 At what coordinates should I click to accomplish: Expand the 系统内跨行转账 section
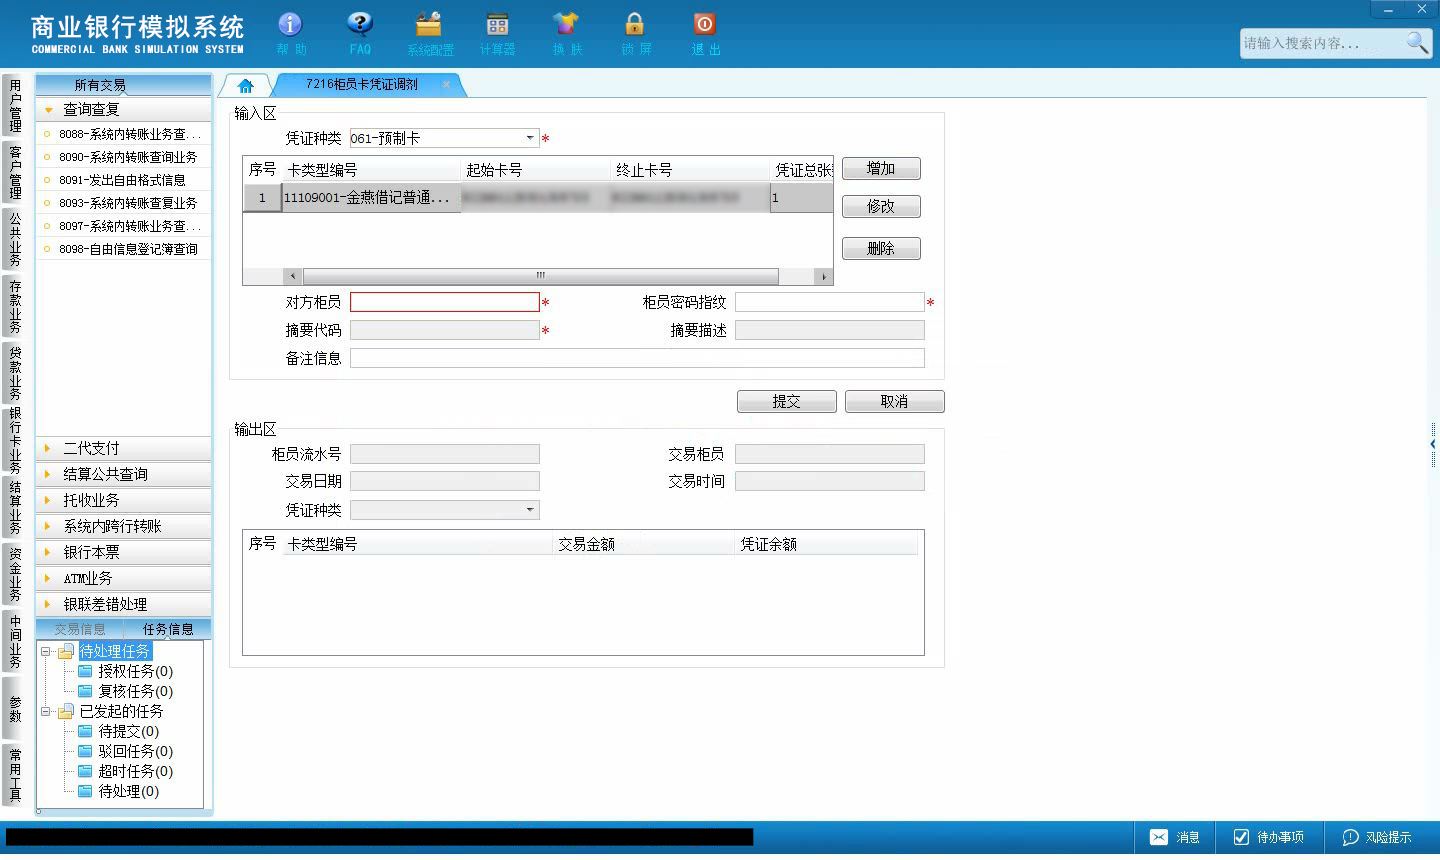tap(124, 526)
